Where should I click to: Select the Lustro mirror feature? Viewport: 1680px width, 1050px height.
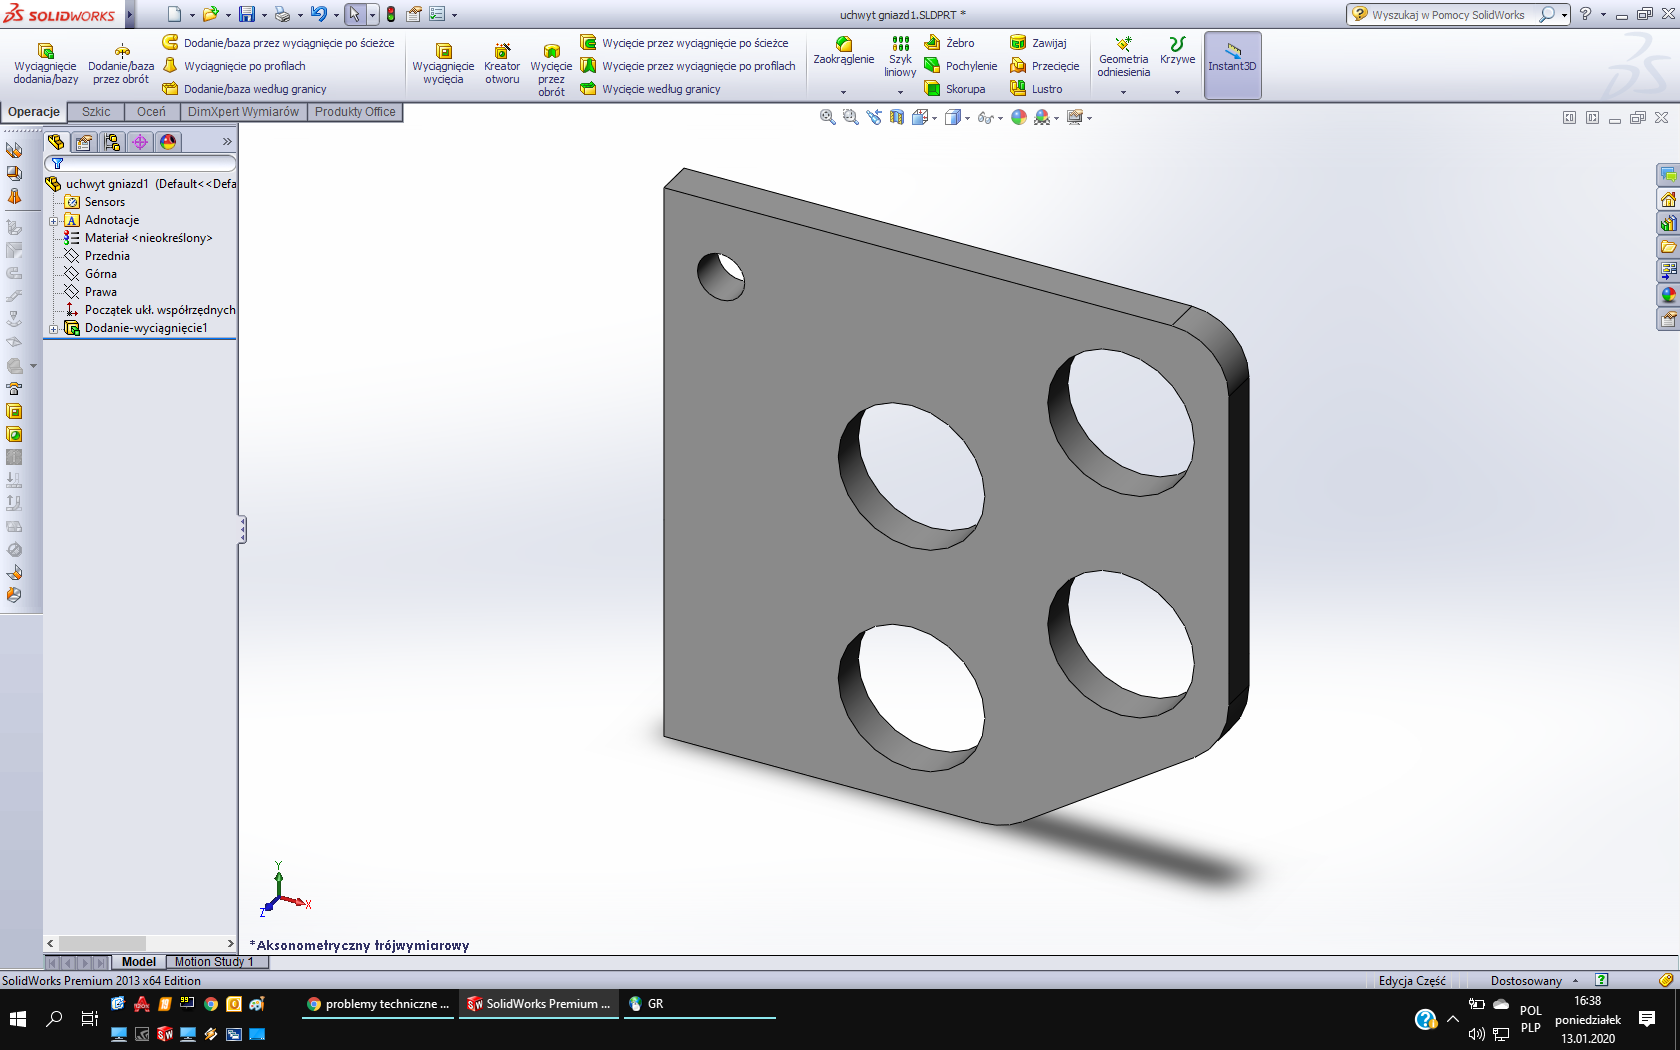coord(1037,89)
